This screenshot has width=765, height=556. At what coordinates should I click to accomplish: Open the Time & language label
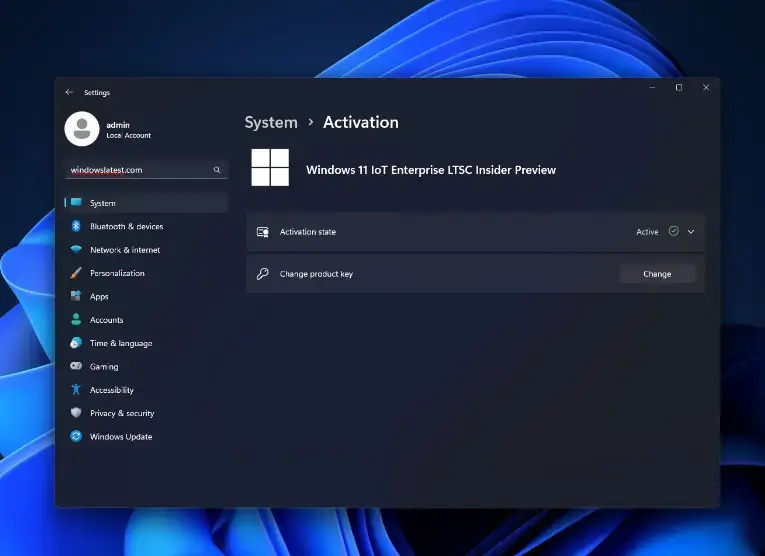(x=121, y=343)
